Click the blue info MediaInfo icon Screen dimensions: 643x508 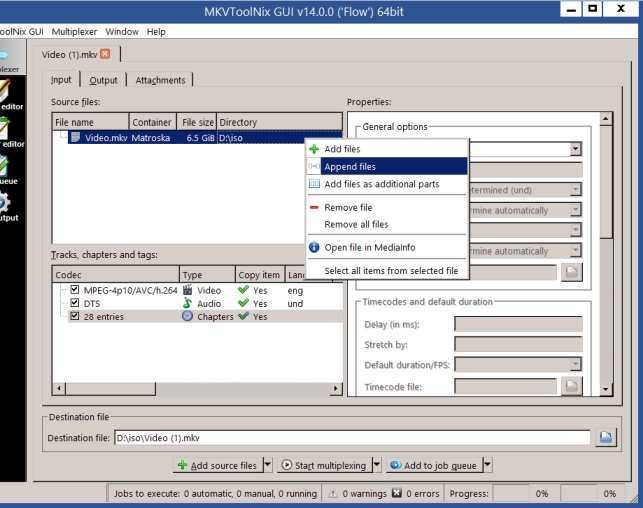(314, 247)
